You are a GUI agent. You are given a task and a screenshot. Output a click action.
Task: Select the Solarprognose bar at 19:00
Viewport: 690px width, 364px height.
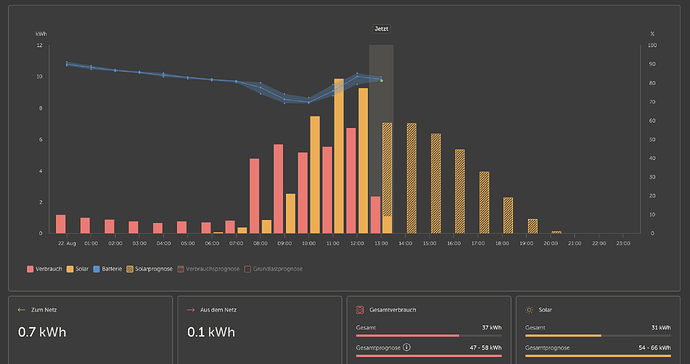click(x=532, y=226)
